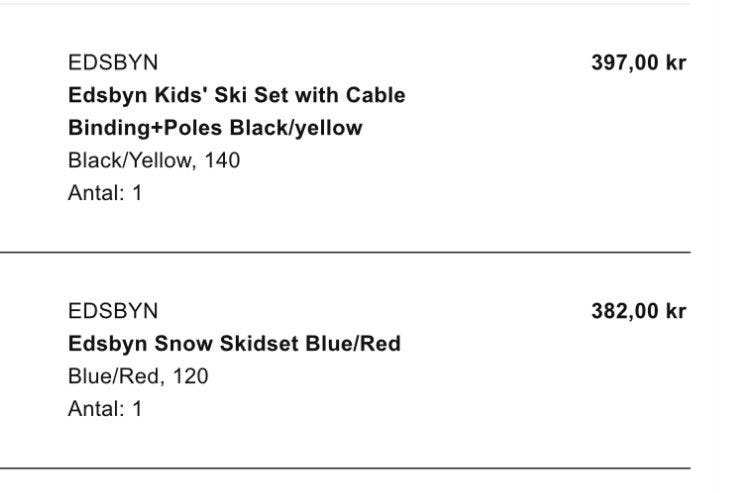
Task: Open Edsbyn Snow Skidset Blue/Red product
Action: coord(234,344)
